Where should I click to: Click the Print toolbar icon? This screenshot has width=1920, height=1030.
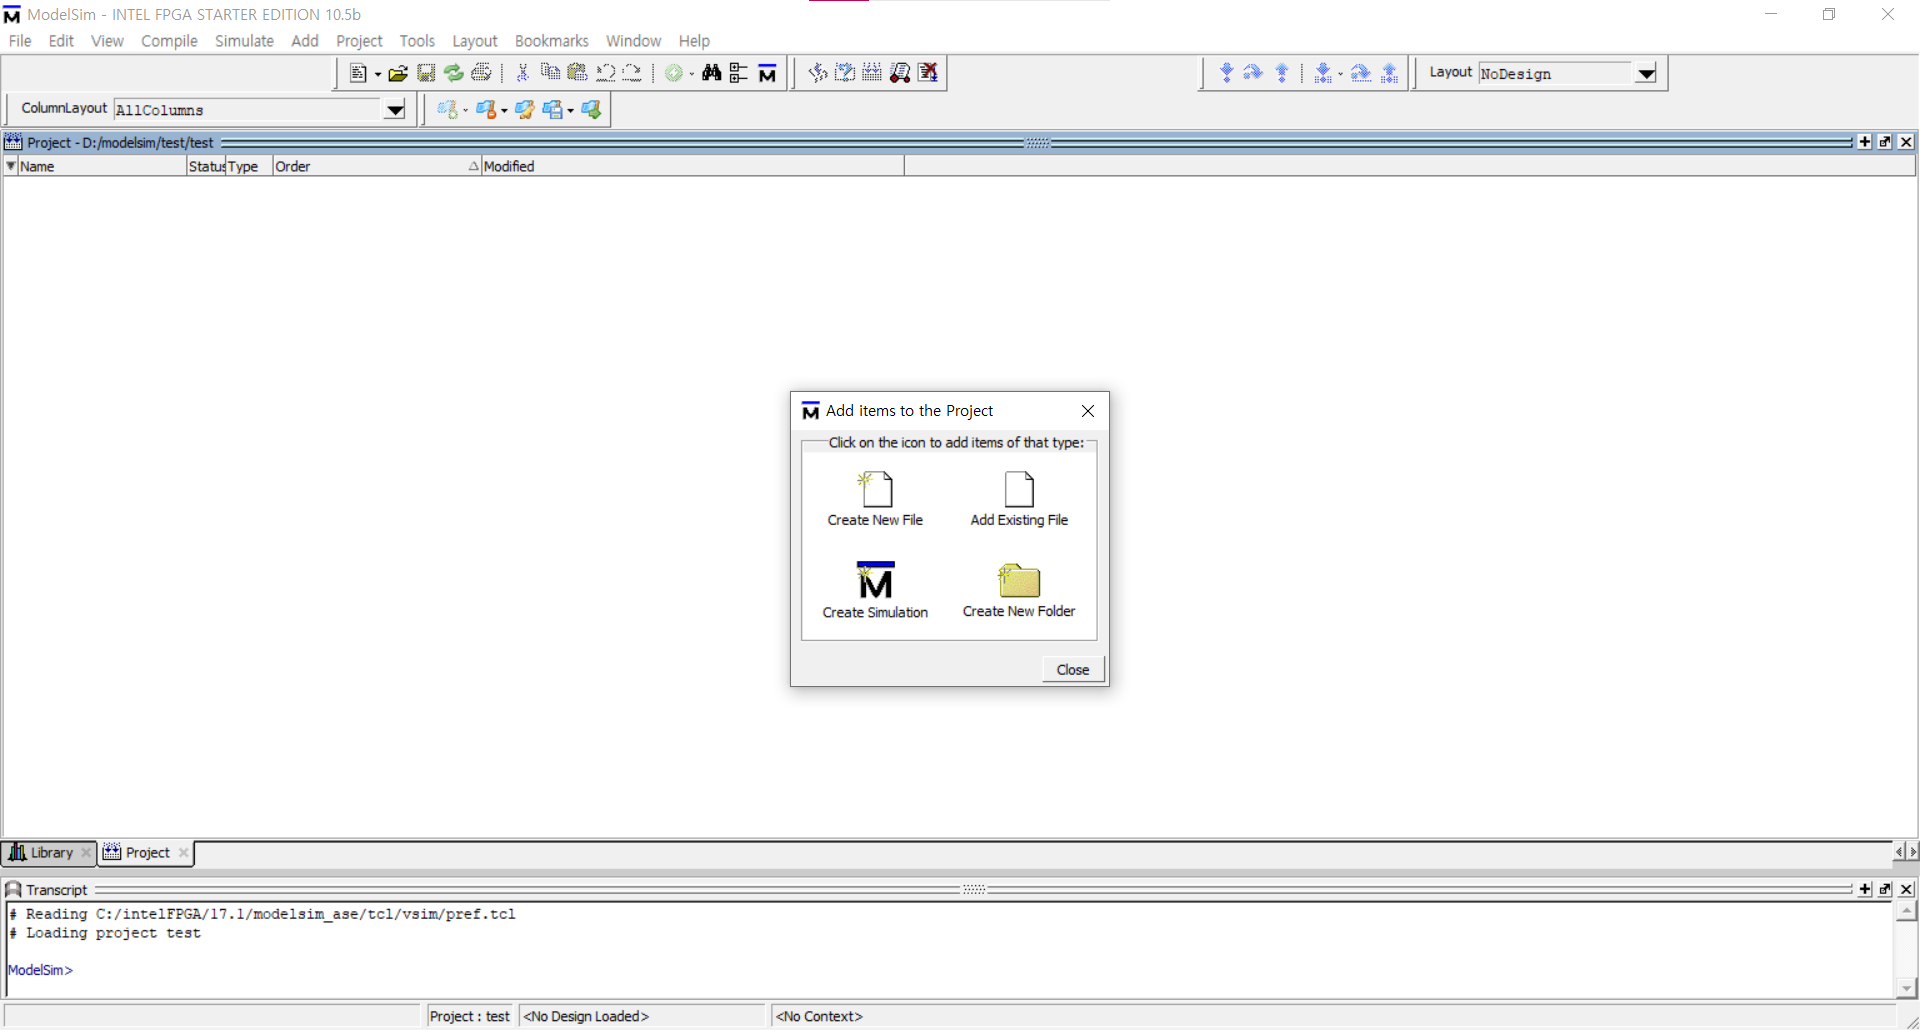[482, 73]
